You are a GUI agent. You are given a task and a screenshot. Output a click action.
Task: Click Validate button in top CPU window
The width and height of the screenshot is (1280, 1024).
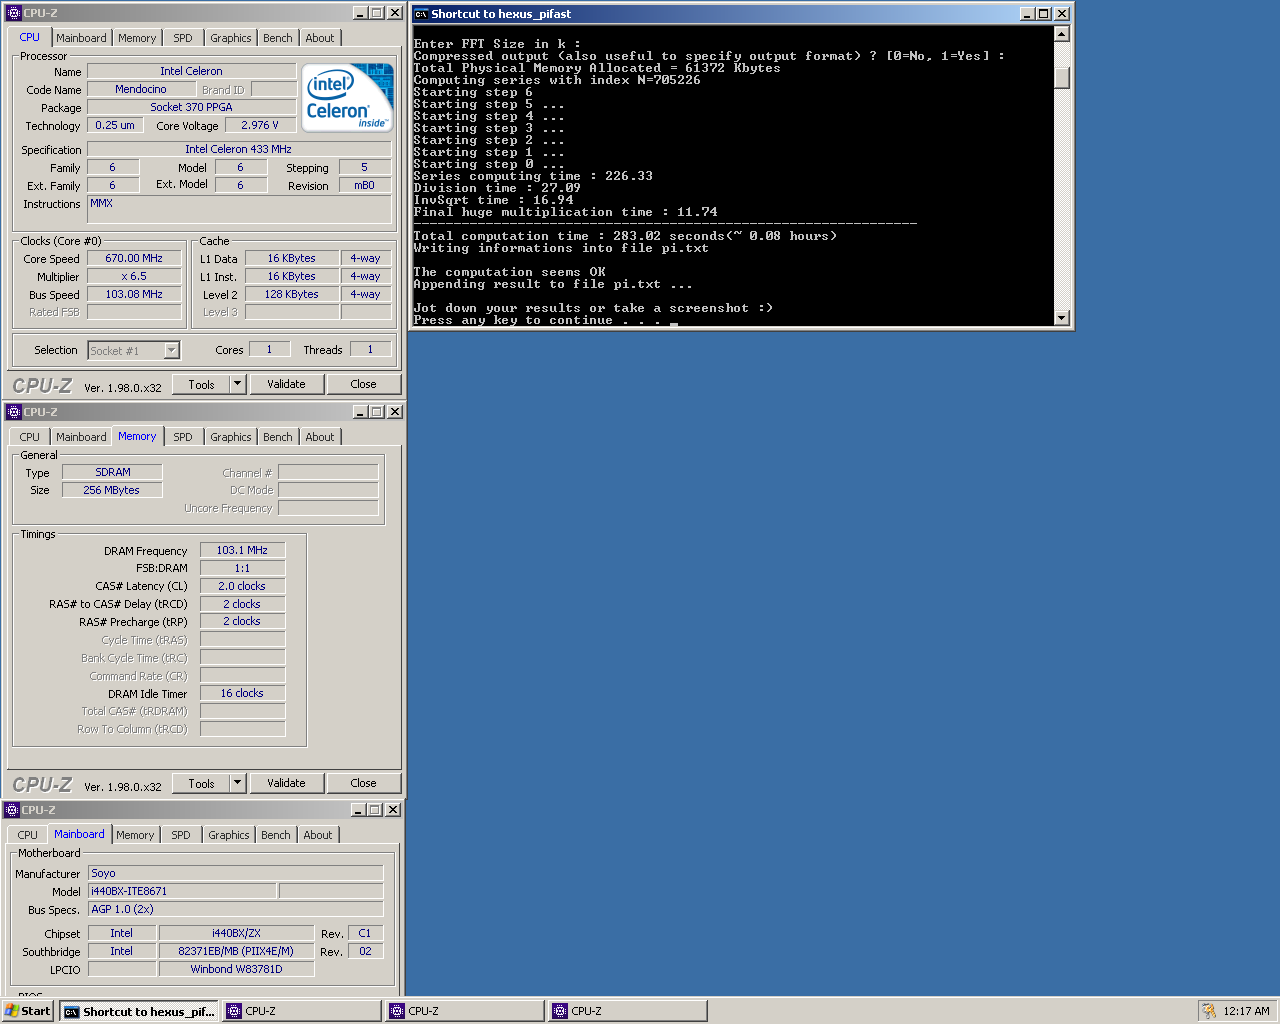286,384
